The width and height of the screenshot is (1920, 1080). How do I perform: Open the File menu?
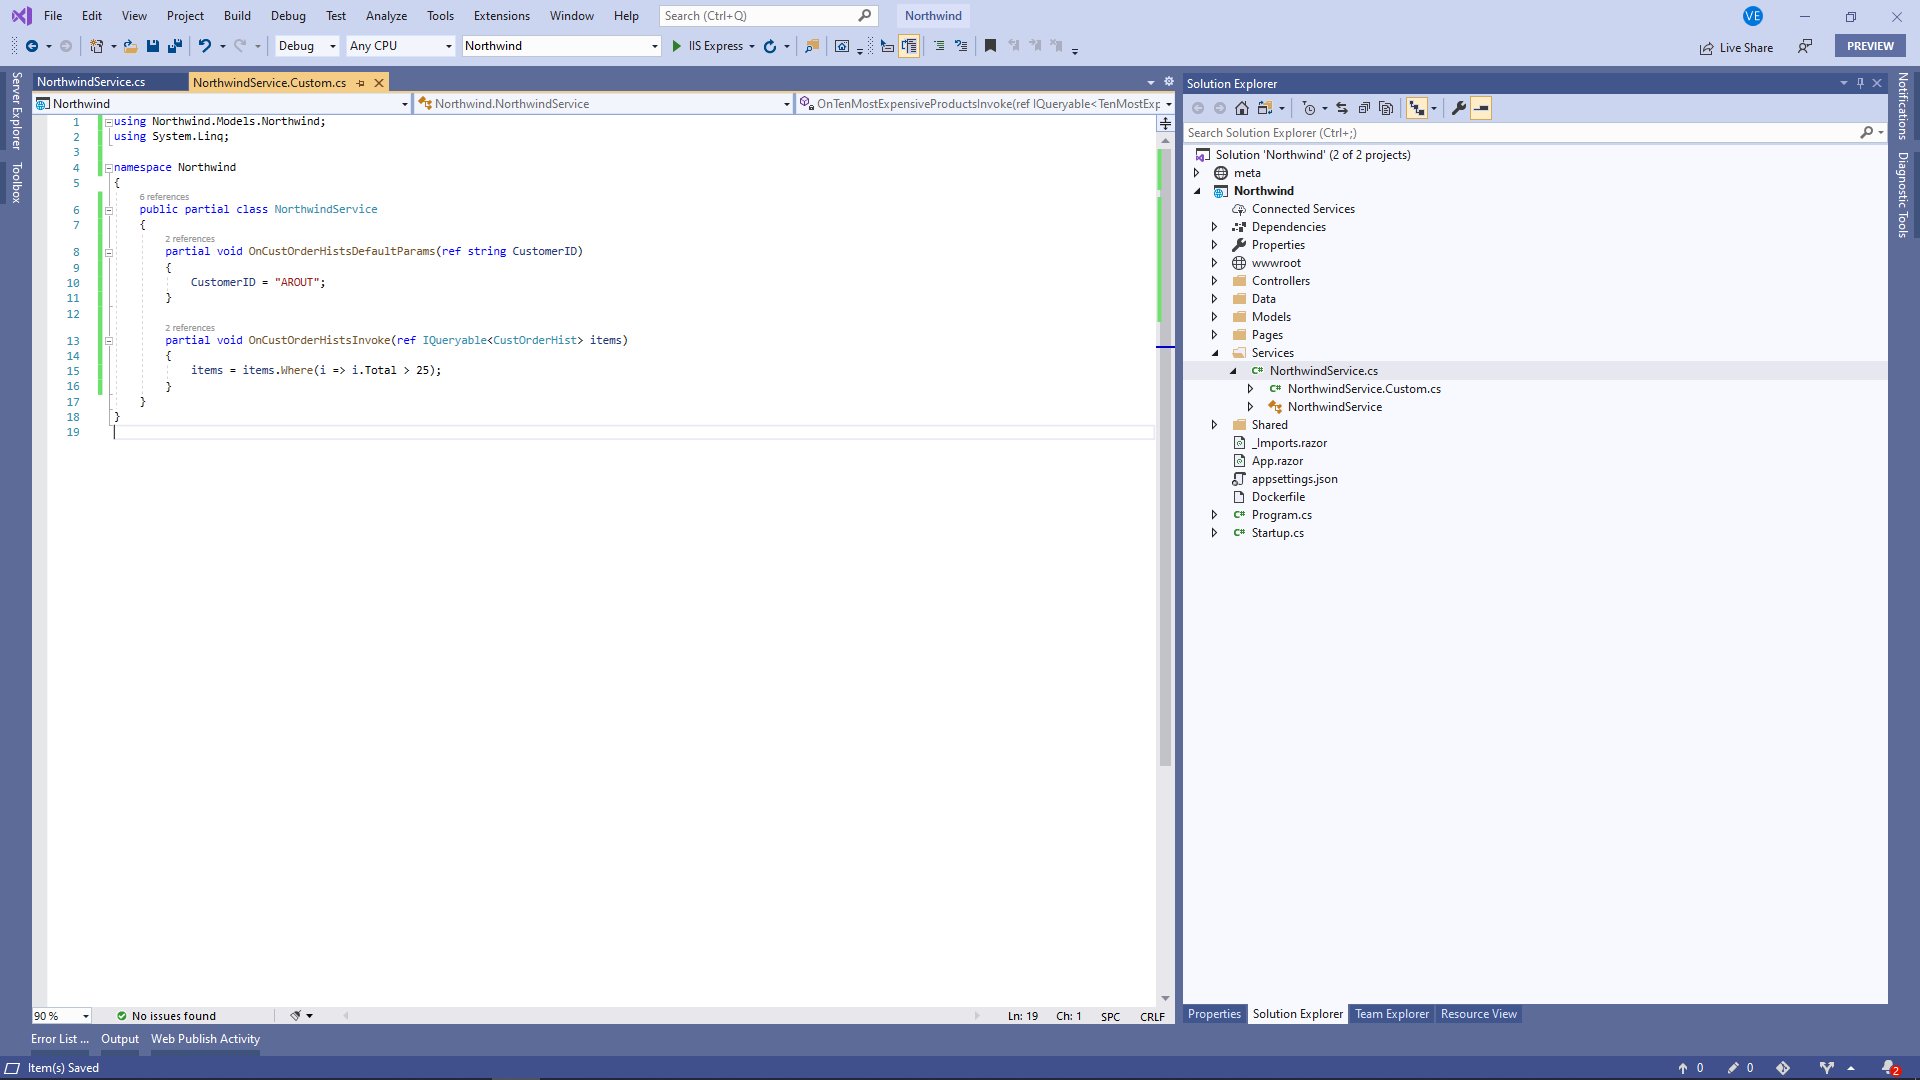(53, 16)
